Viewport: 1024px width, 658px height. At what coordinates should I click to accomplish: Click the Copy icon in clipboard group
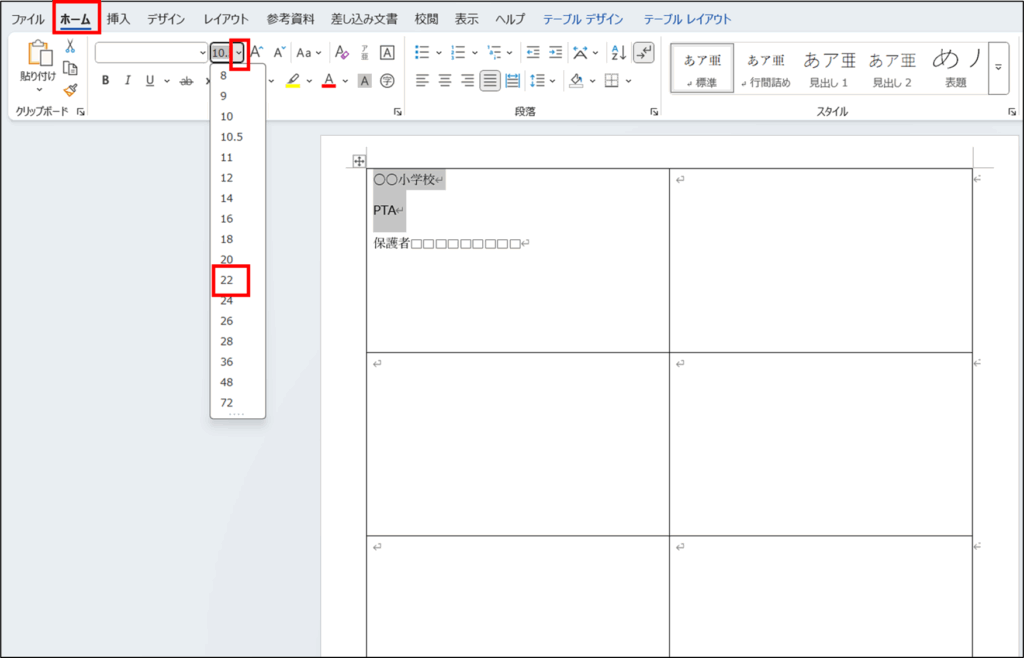point(70,69)
